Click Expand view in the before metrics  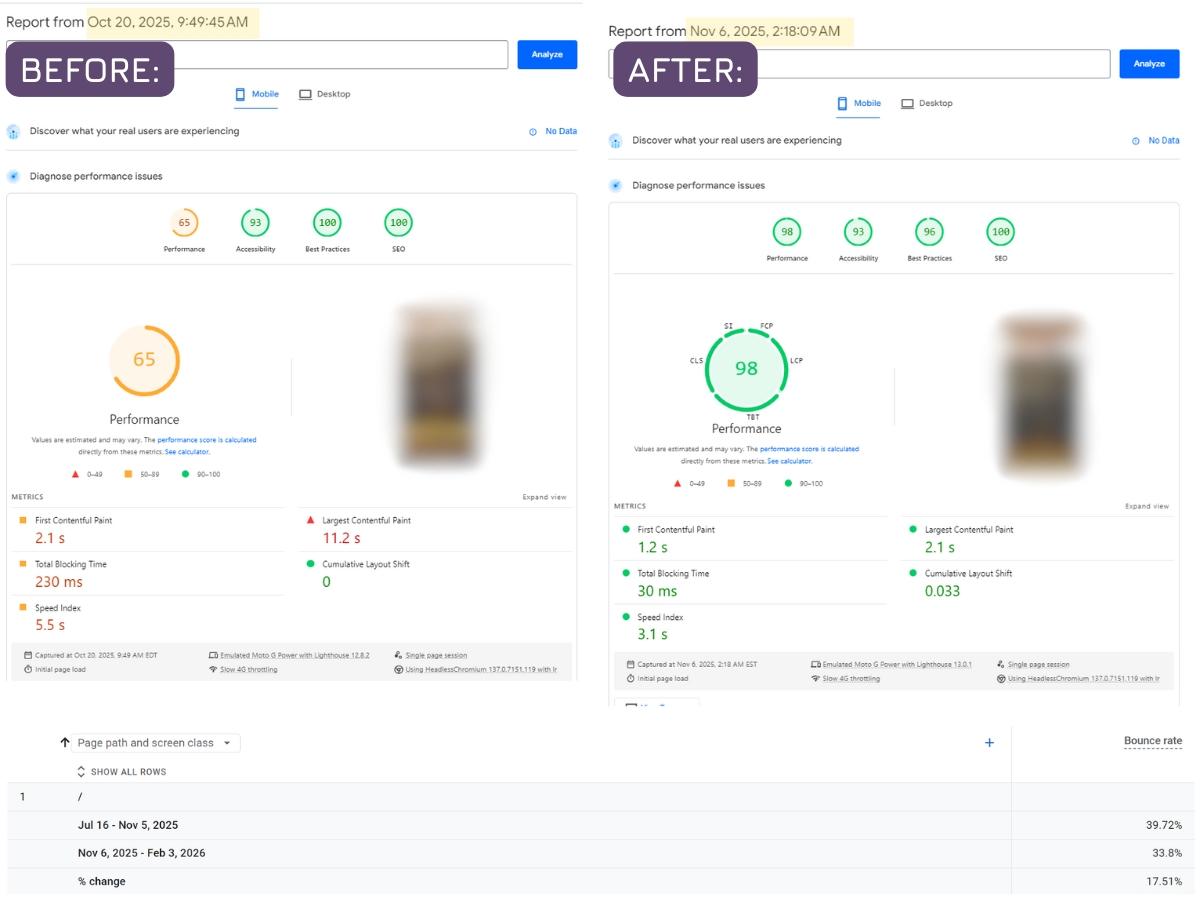tap(544, 497)
